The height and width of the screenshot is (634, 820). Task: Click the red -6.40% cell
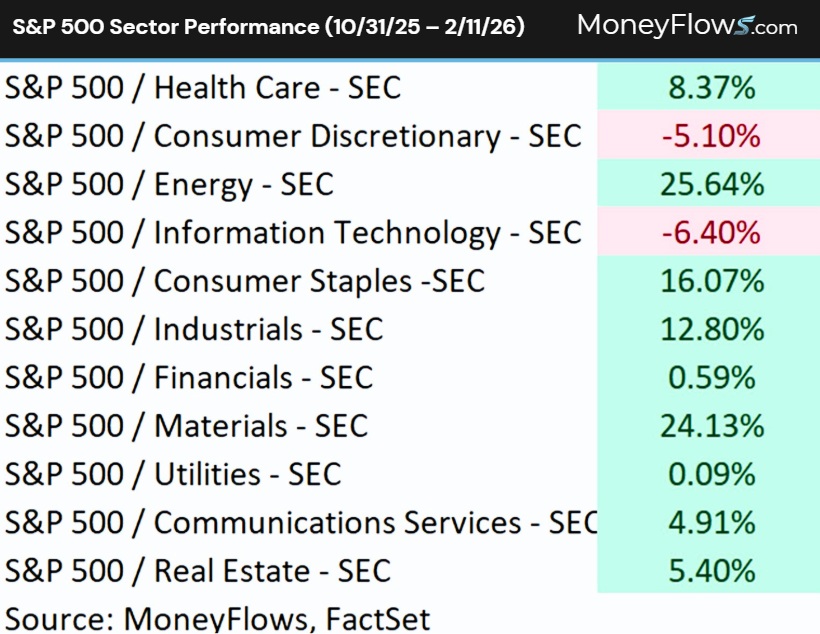point(711,233)
